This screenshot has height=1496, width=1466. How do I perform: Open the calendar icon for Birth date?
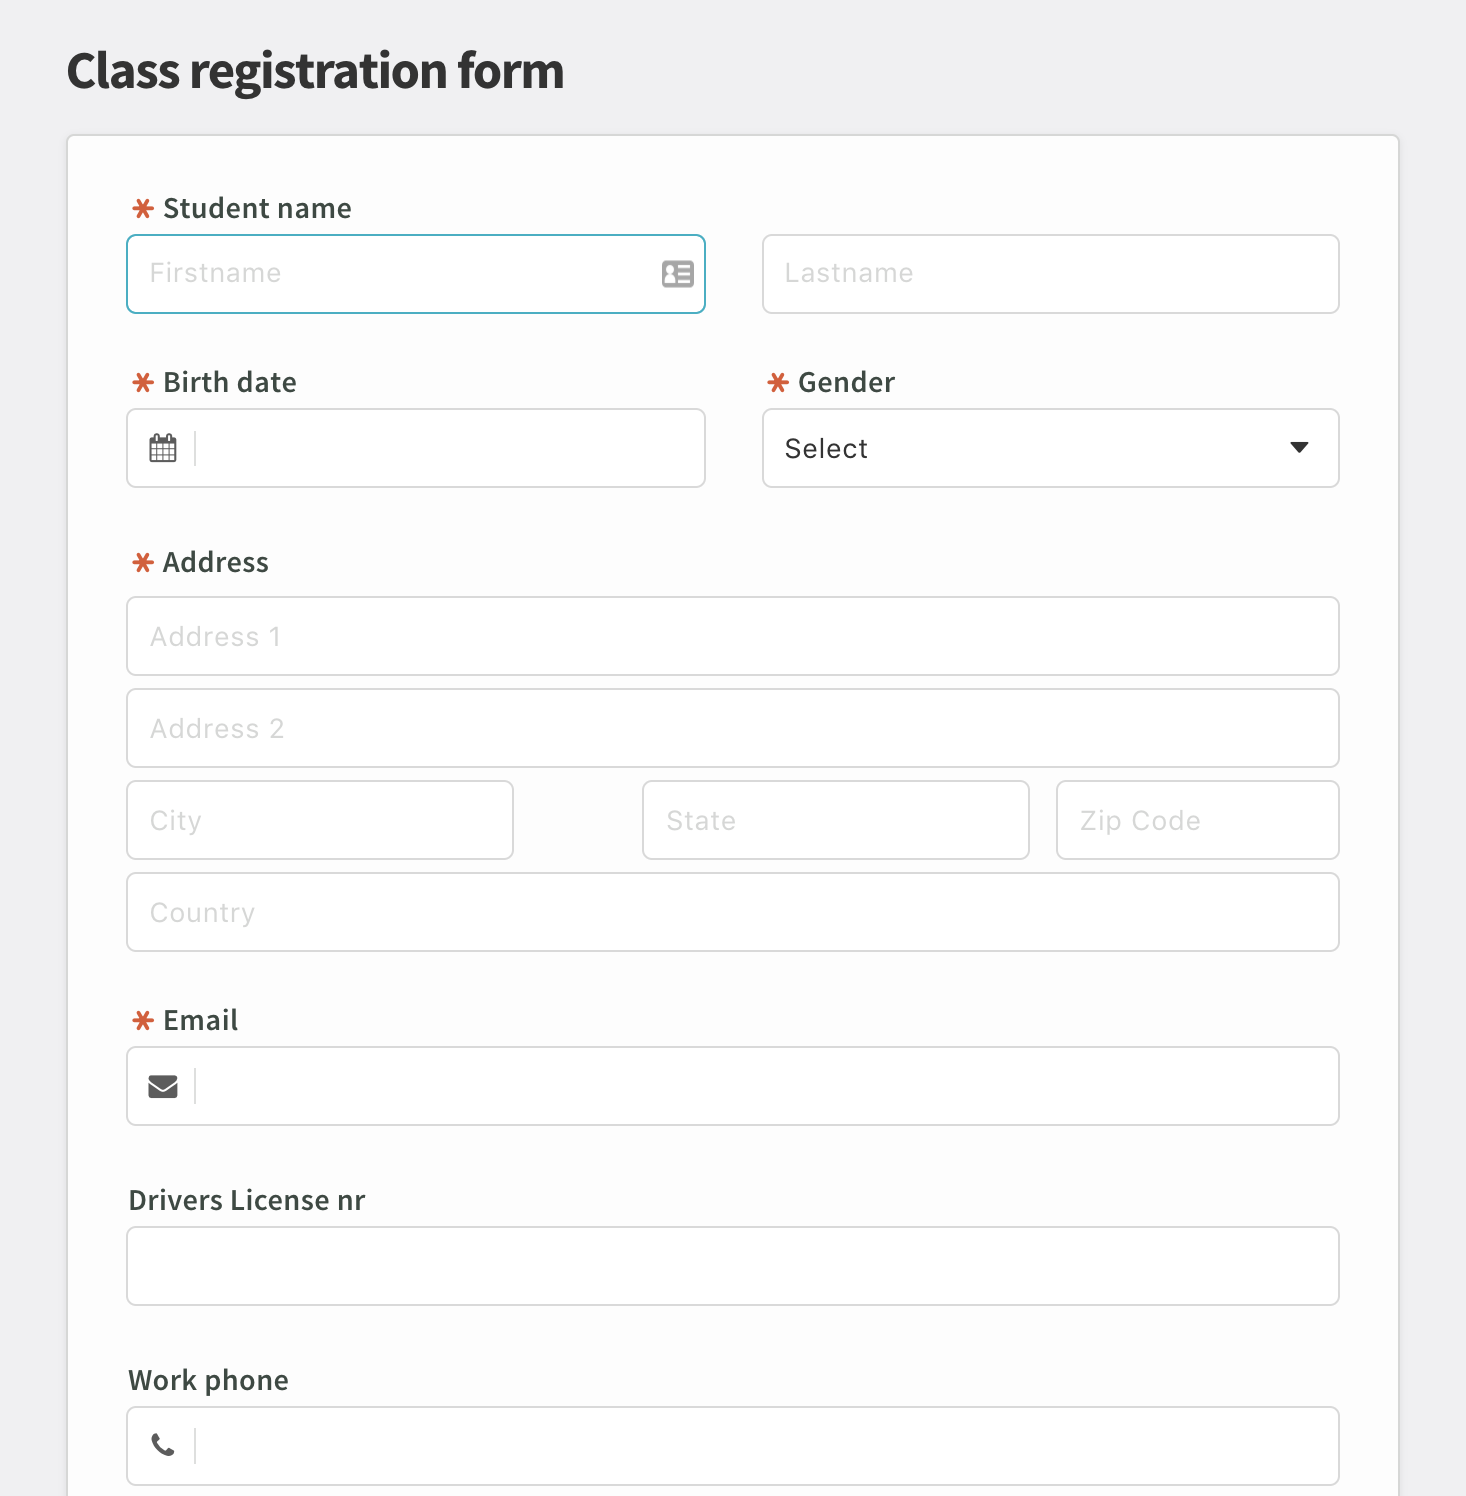(x=163, y=448)
